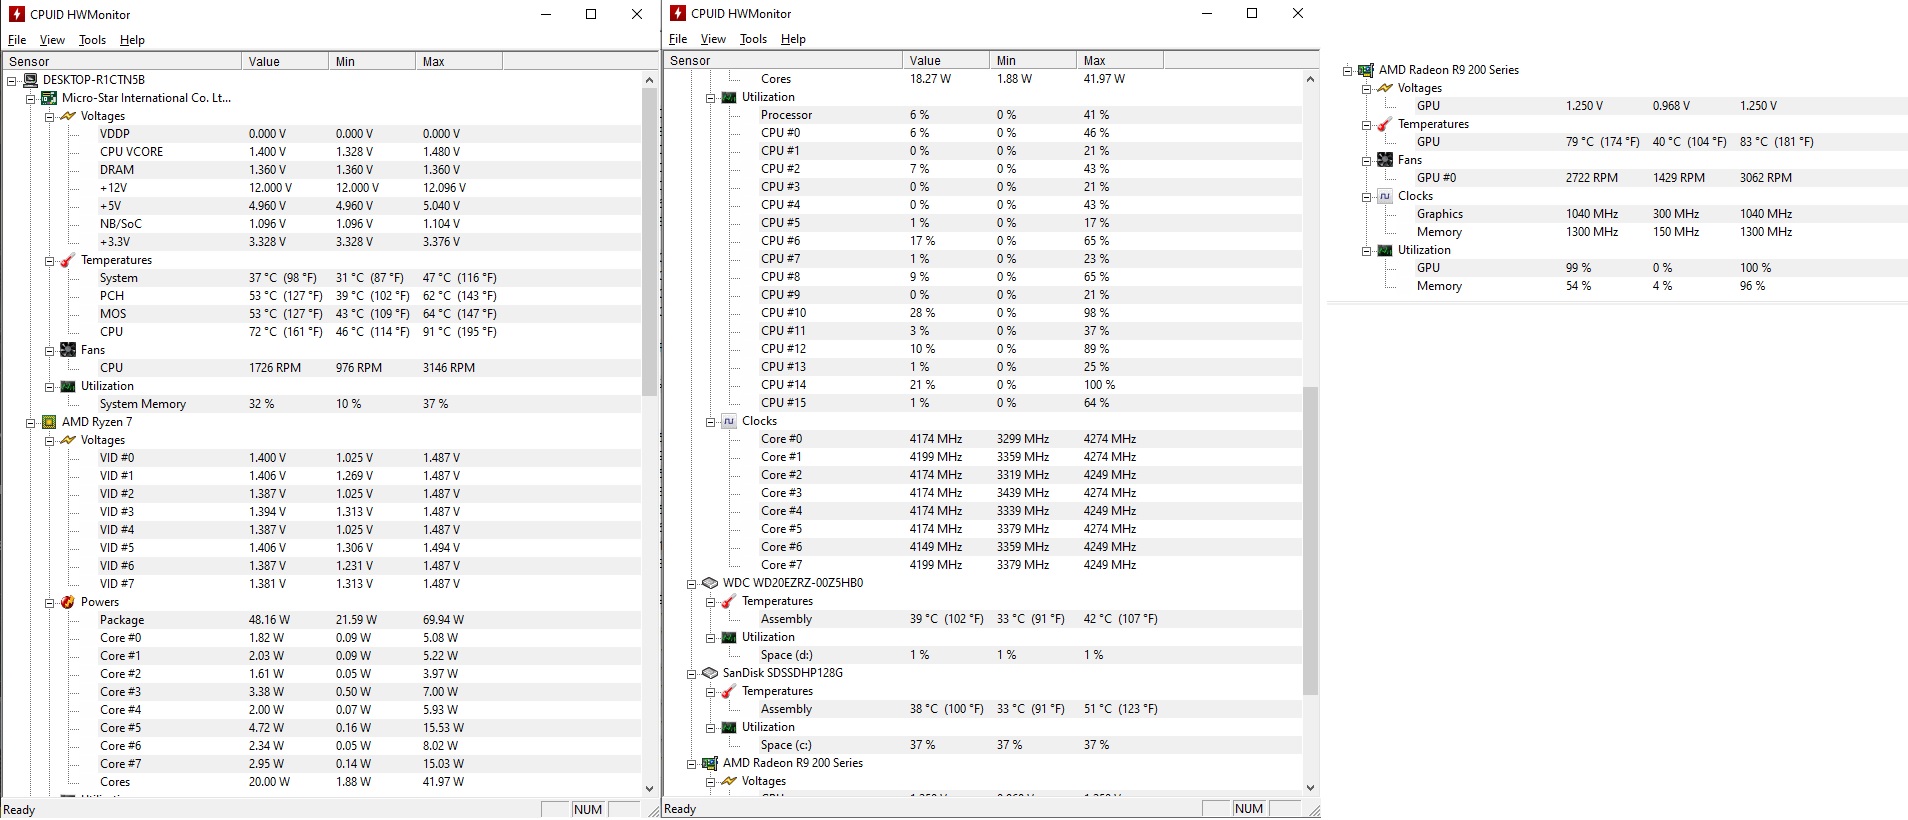Click CPU Utilization icon in middle window
Viewport: 1908px width, 820px height.
click(x=729, y=97)
